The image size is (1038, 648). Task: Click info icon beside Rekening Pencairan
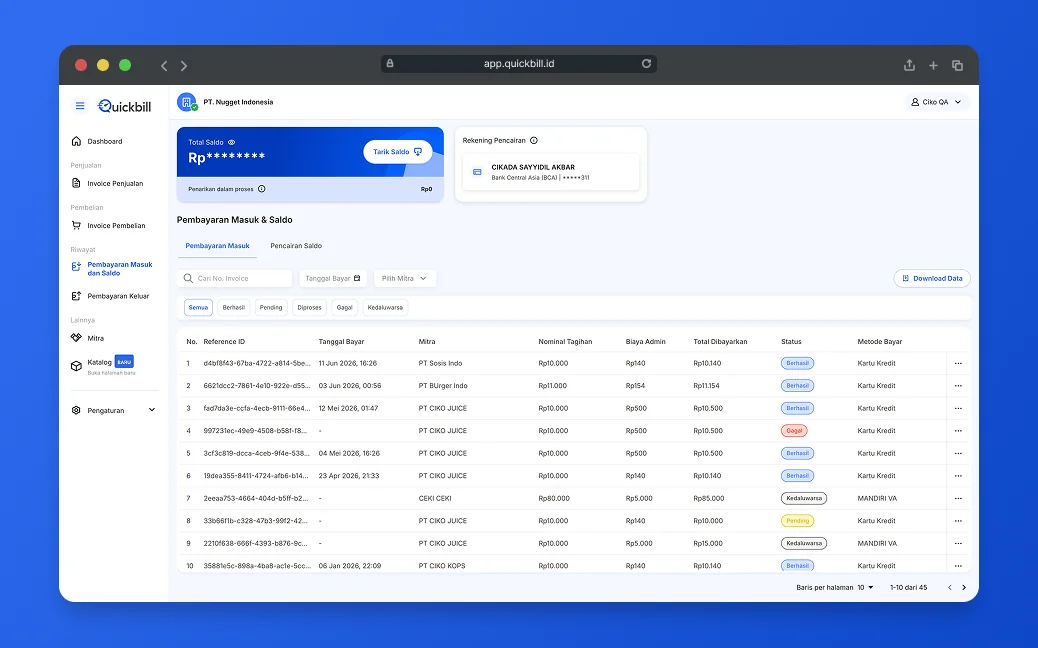[534, 140]
